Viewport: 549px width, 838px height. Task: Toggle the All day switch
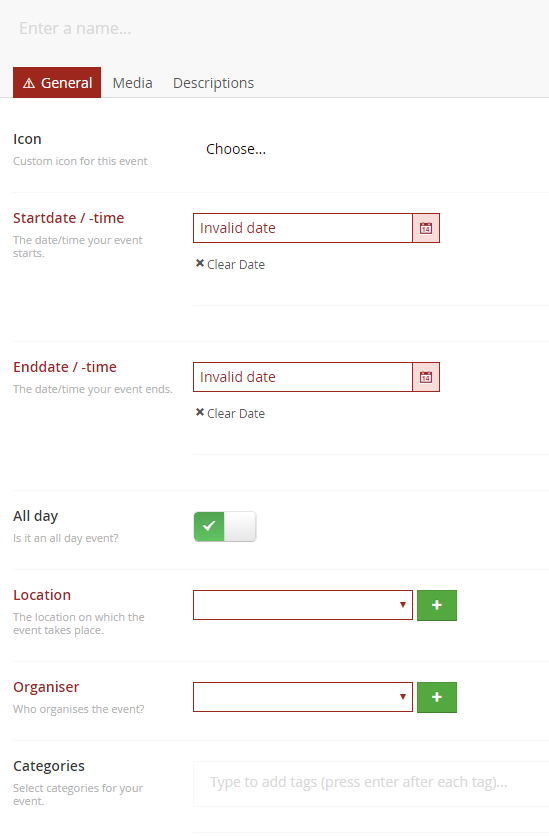225,526
